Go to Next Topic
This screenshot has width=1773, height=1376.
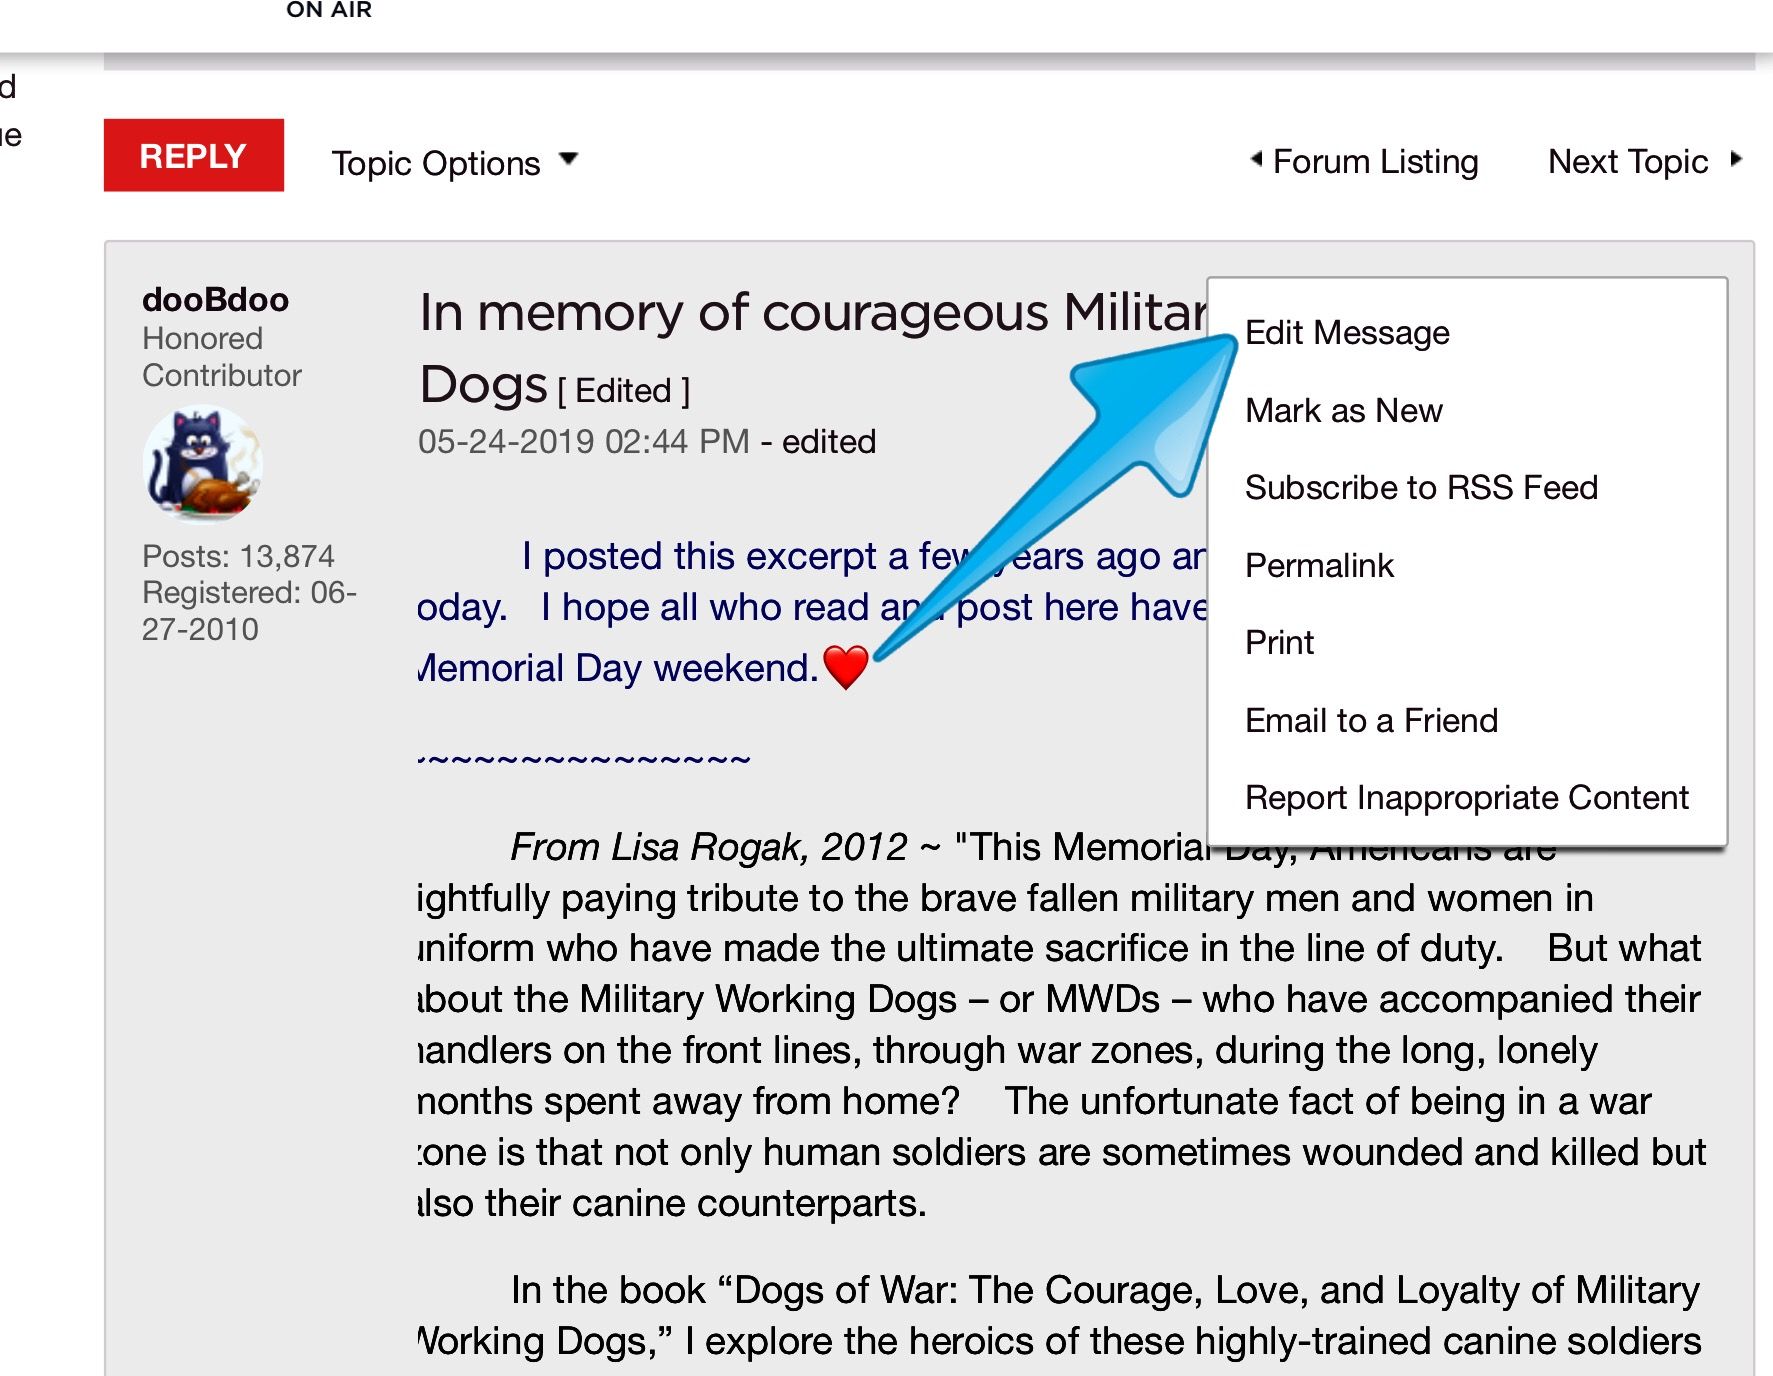pyautogui.click(x=1627, y=161)
